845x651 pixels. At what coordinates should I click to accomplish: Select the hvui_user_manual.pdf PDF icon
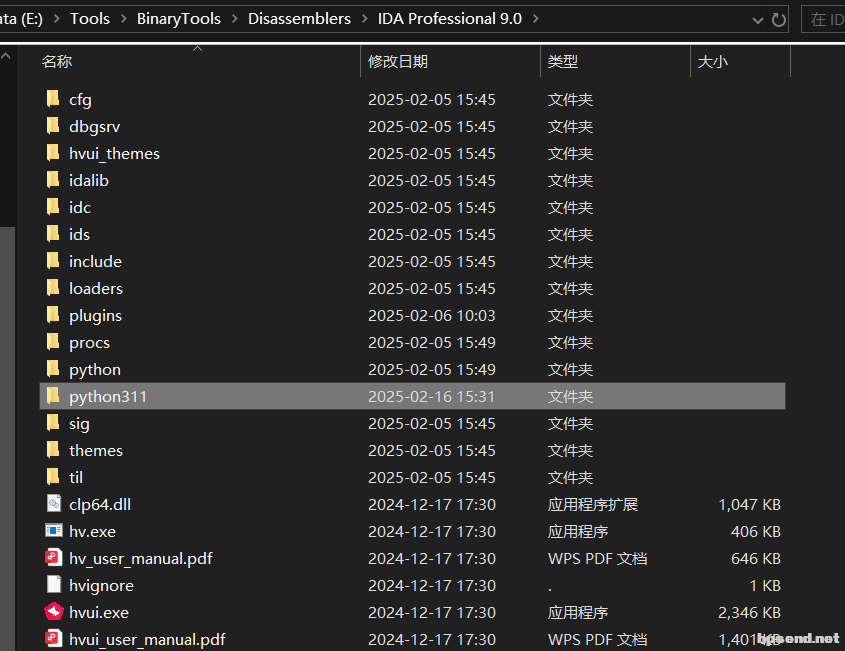click(x=53, y=639)
